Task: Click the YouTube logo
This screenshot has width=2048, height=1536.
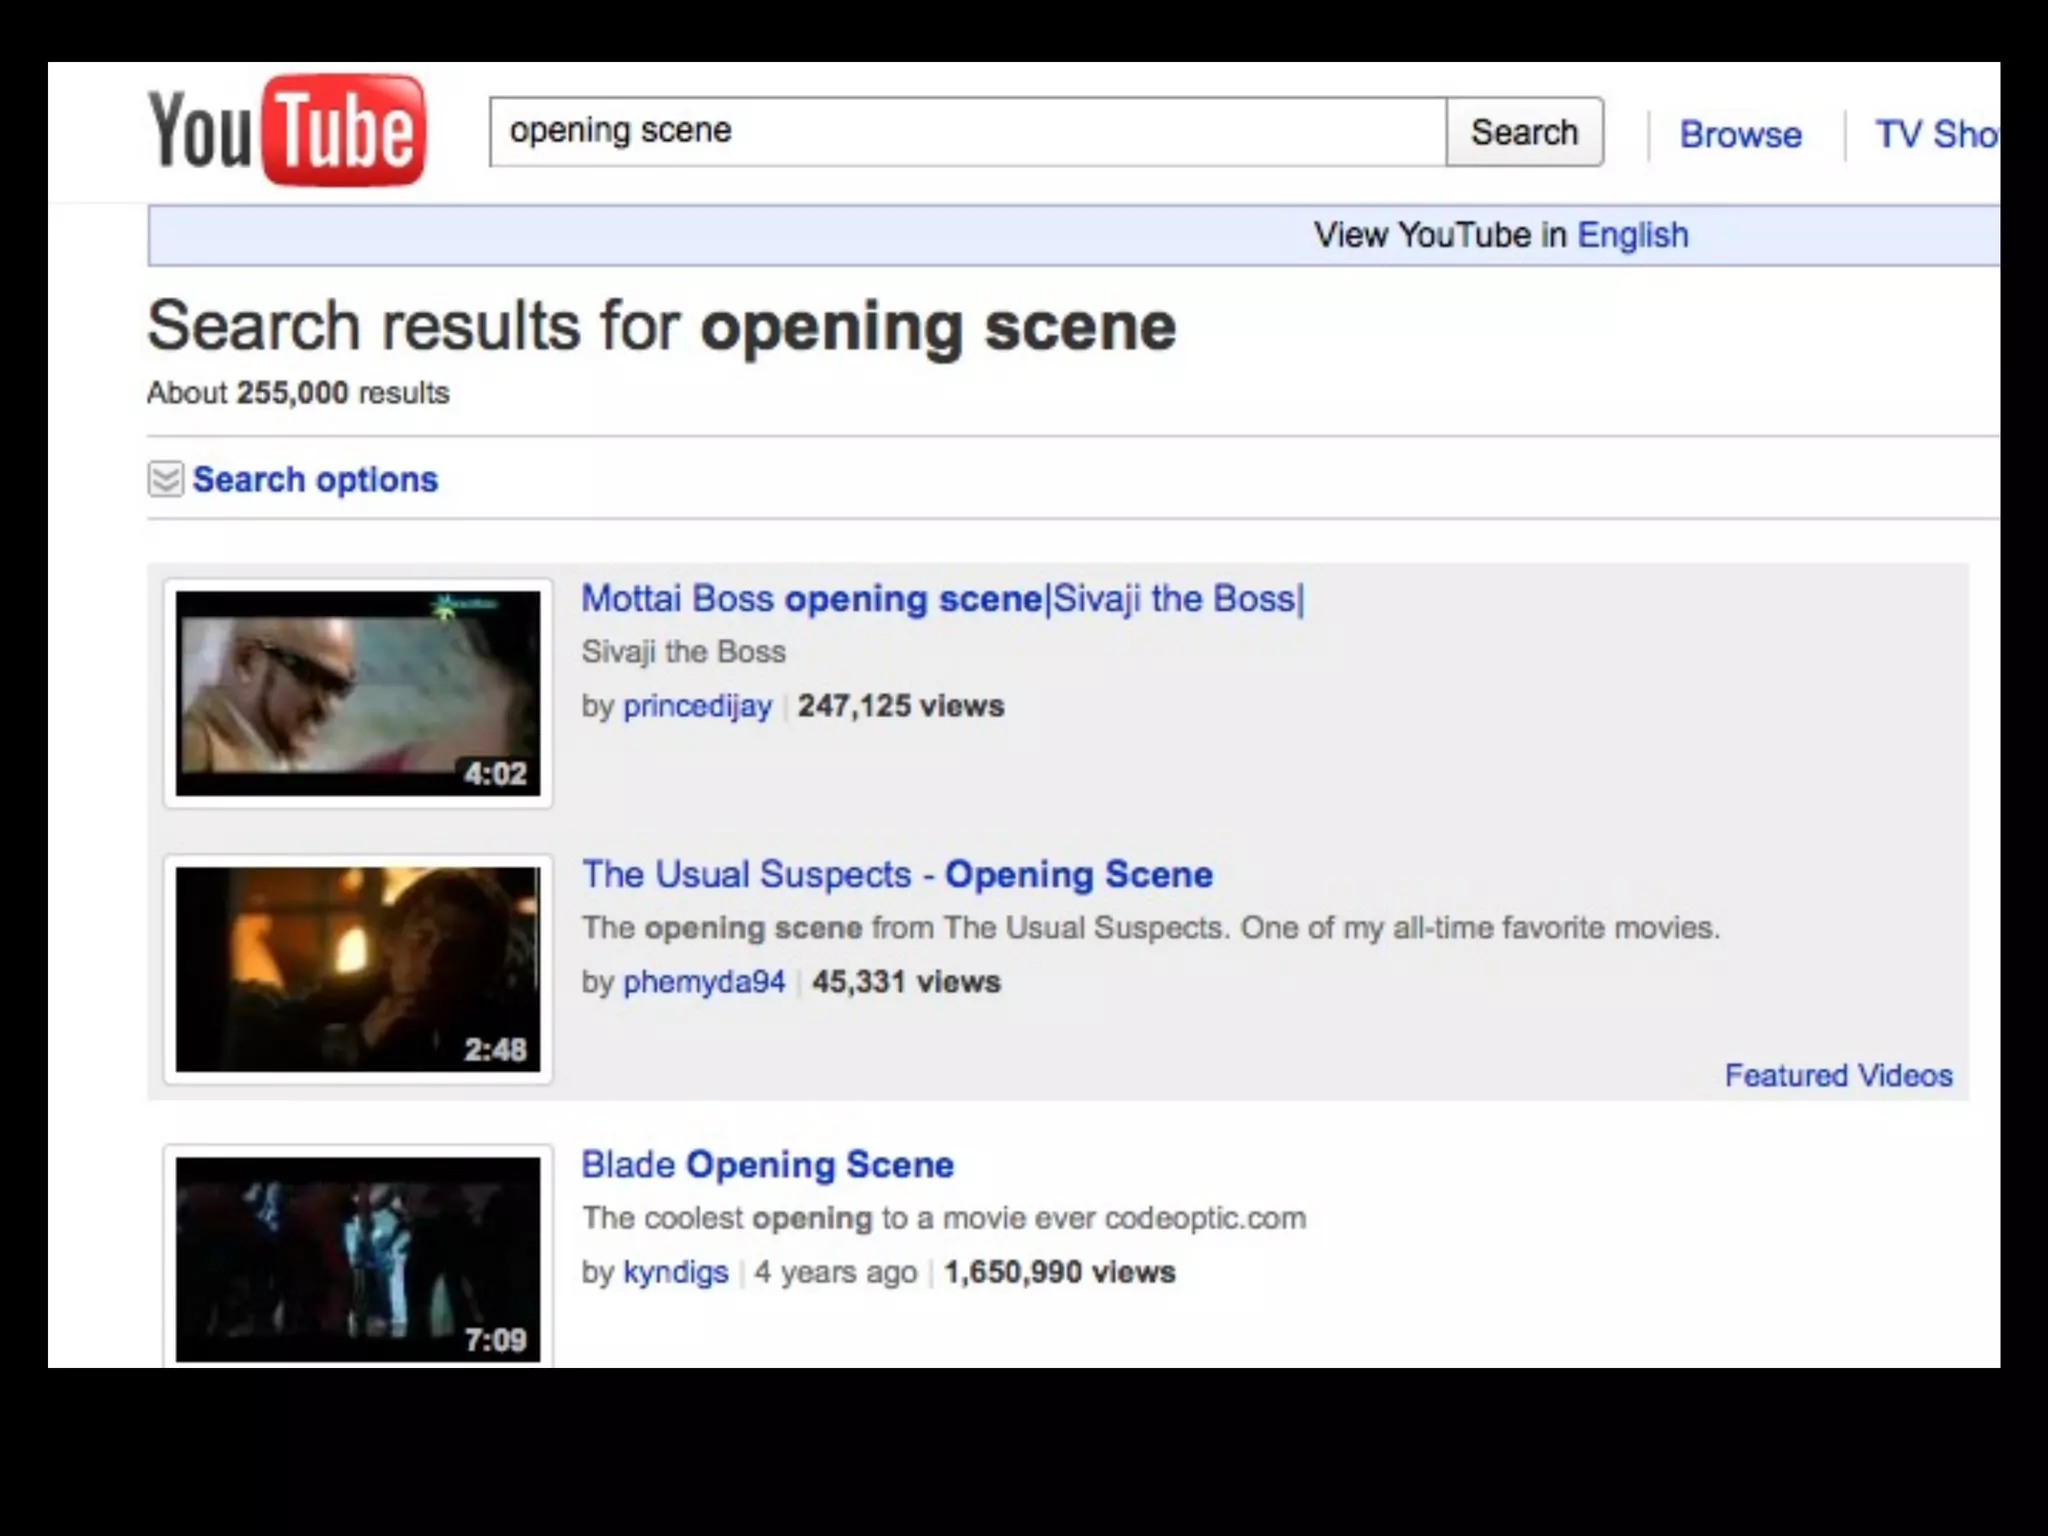Action: click(286, 131)
